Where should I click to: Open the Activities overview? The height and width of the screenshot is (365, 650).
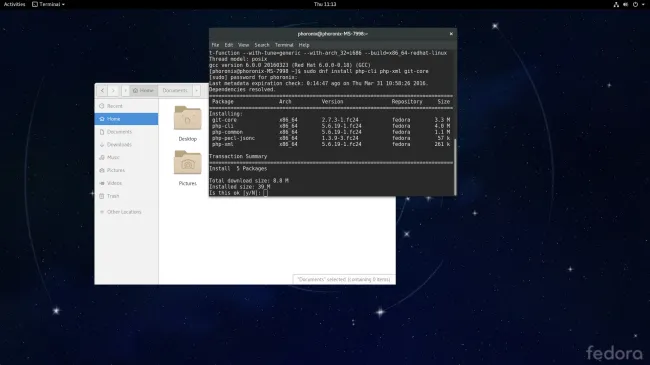tap(15, 4)
